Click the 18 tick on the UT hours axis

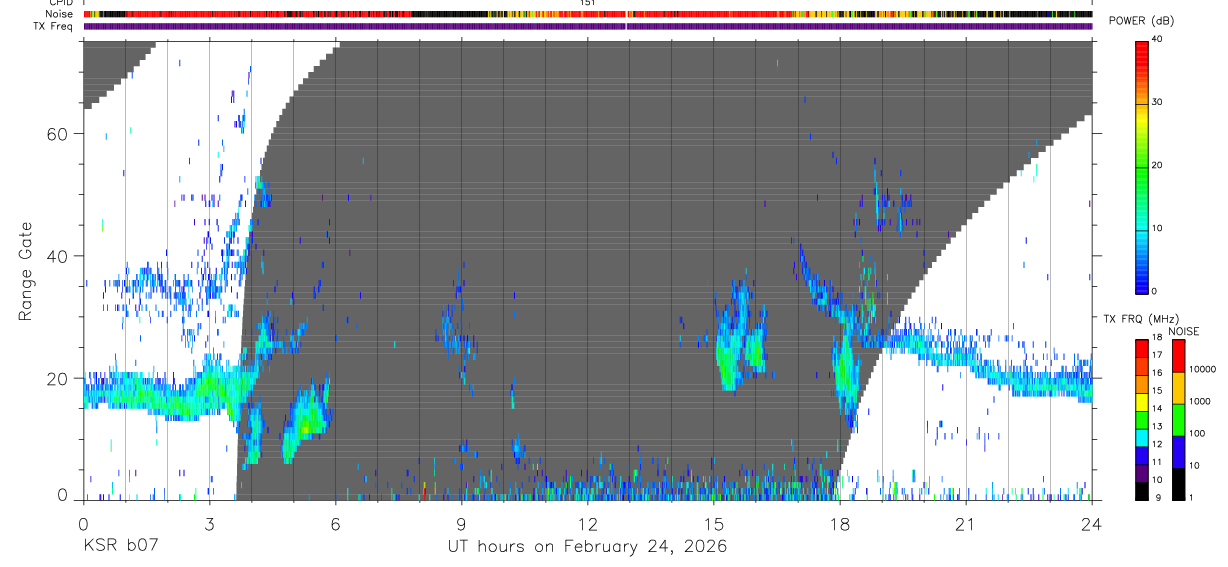tap(840, 522)
